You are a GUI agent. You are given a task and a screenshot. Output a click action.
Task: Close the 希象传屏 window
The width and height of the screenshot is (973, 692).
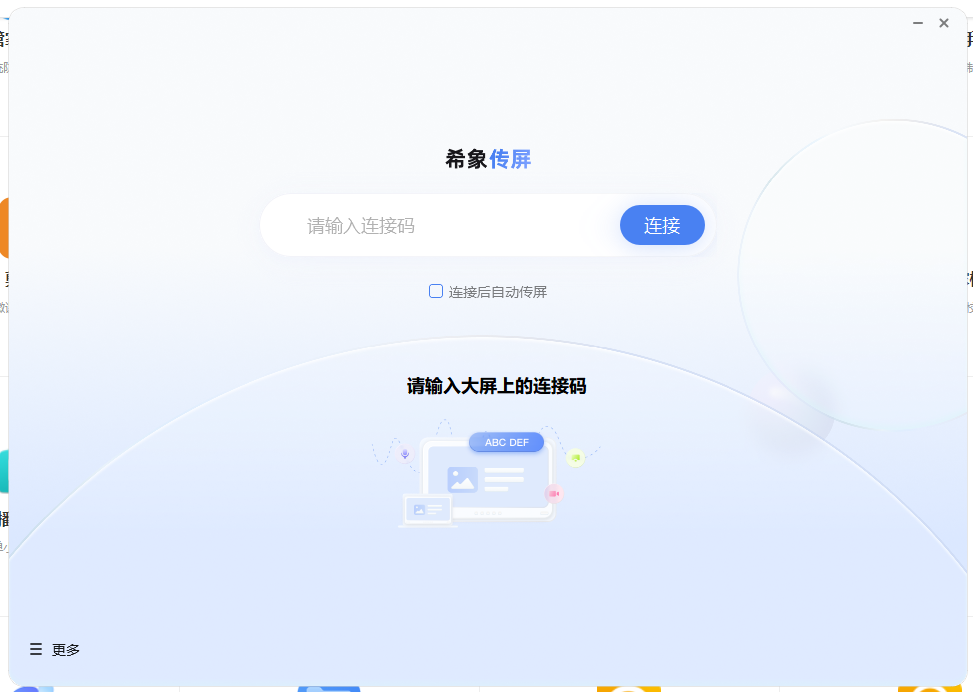click(x=944, y=23)
